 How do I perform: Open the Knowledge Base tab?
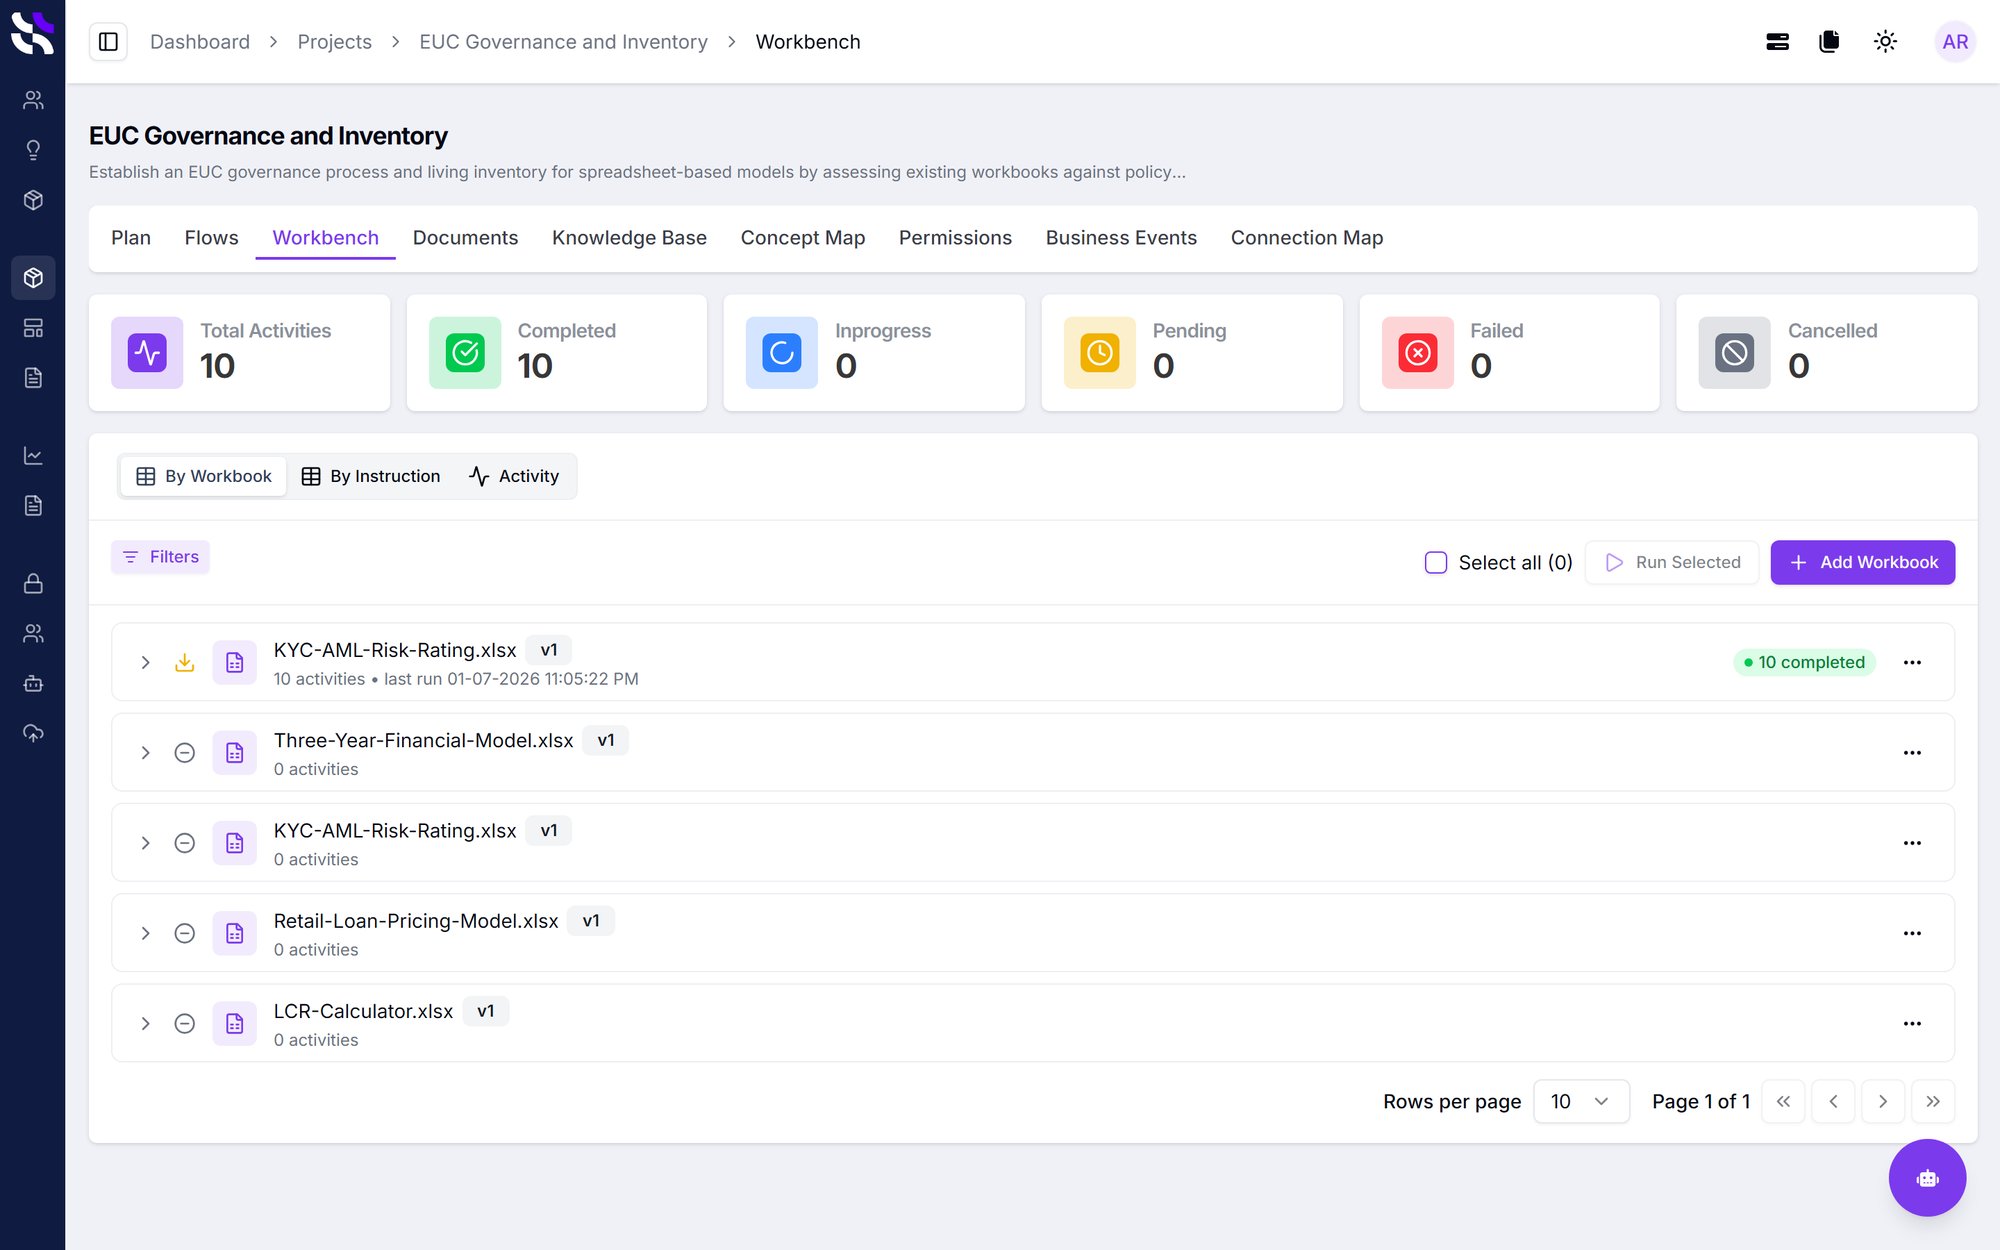coord(629,238)
